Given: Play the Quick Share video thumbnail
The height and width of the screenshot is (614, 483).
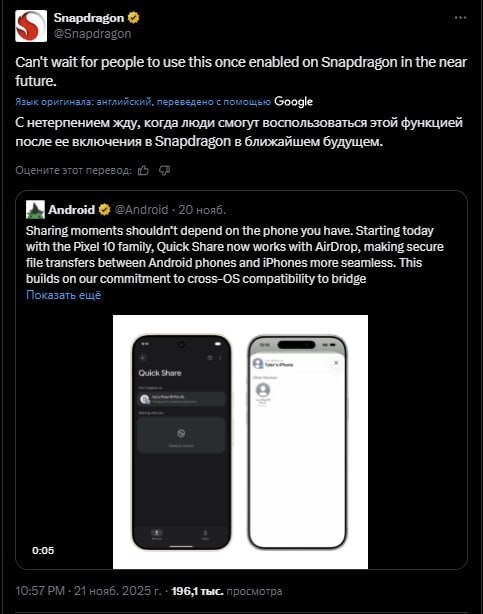Looking at the screenshot, I should (x=241, y=442).
